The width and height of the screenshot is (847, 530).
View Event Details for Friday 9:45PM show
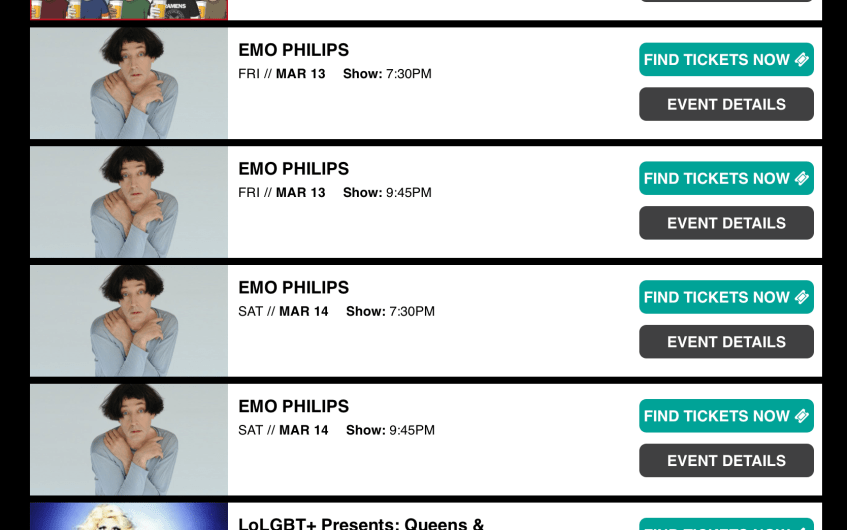(x=726, y=223)
